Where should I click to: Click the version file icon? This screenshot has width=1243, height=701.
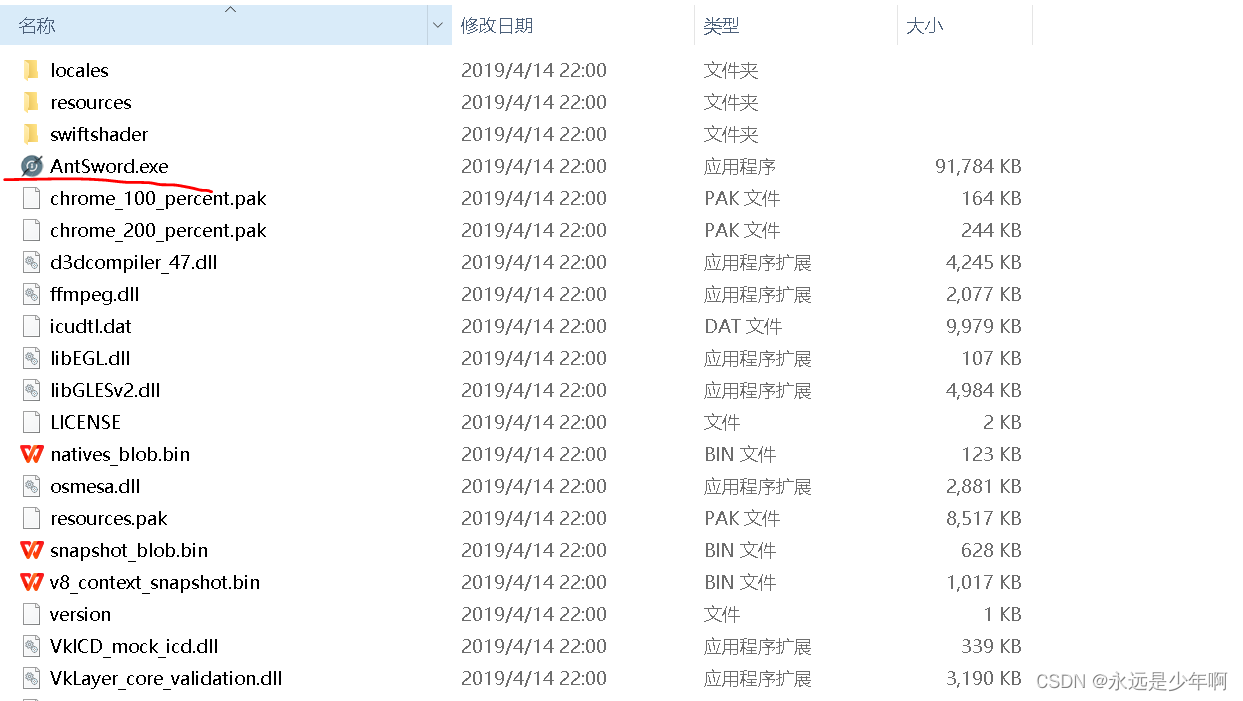pyautogui.click(x=32, y=614)
